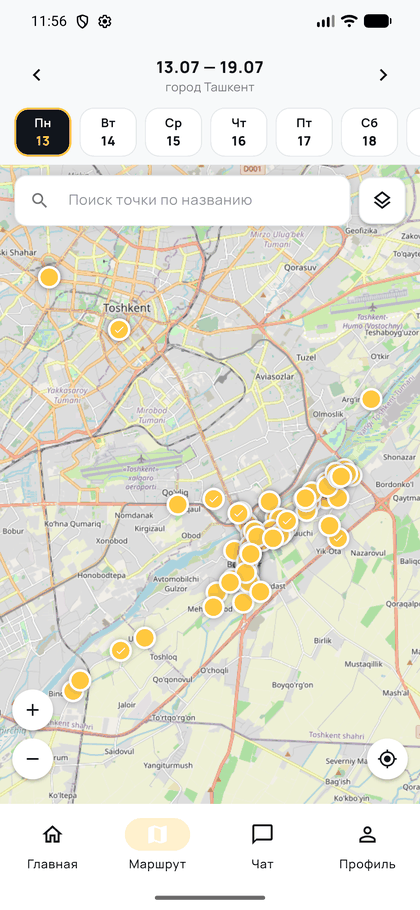Open the map layers selector
The height and width of the screenshot is (910, 420).
pyautogui.click(x=382, y=200)
